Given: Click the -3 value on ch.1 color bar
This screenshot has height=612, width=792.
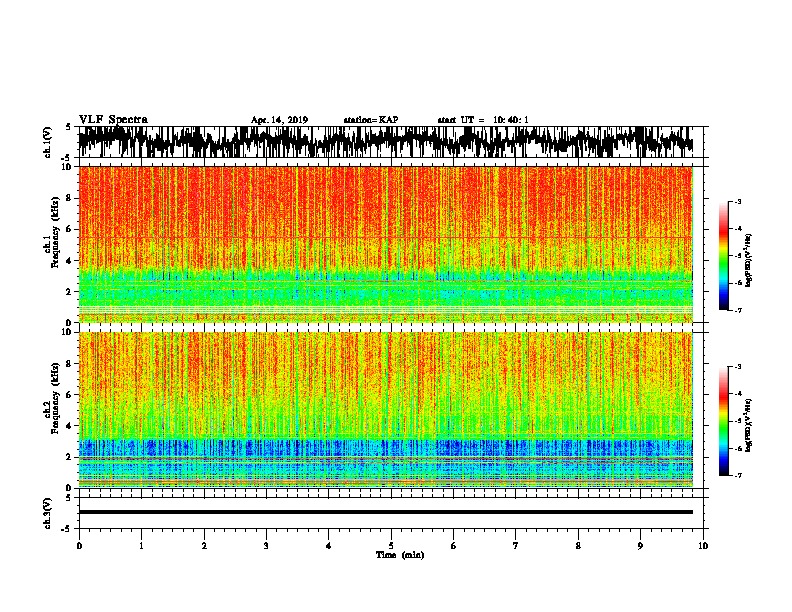Looking at the screenshot, I should pos(738,201).
